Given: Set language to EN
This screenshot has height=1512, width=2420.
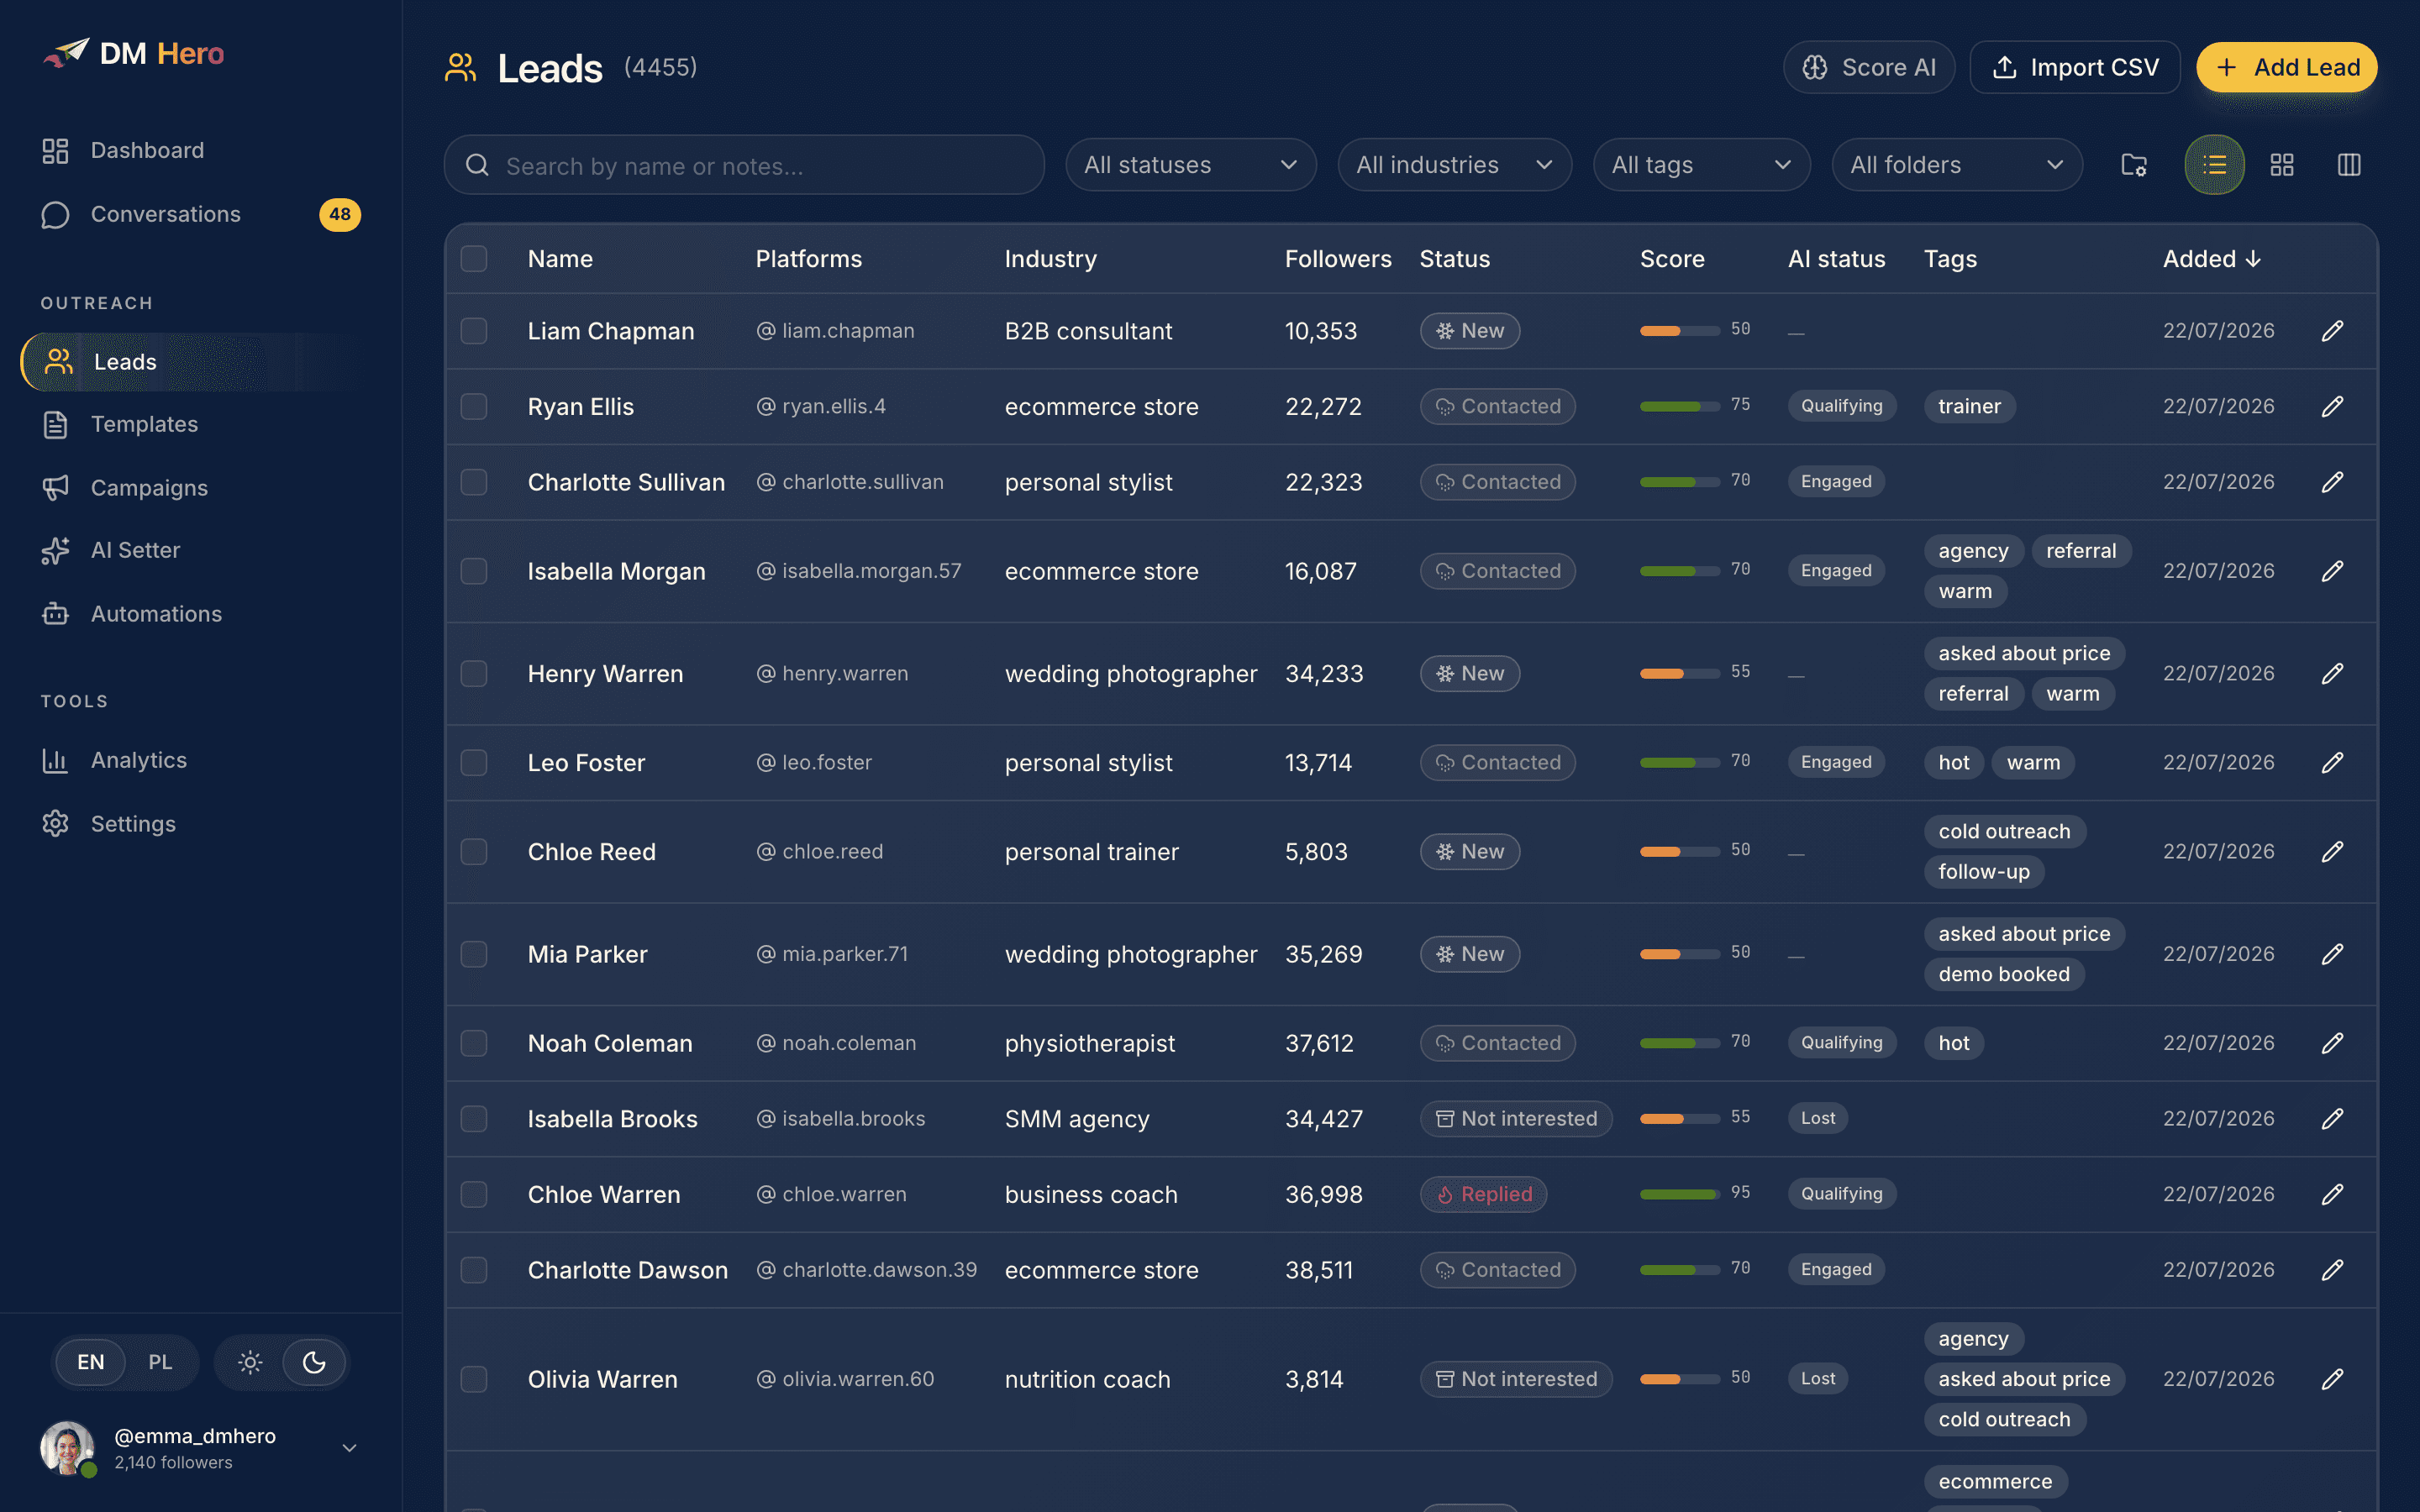Looking at the screenshot, I should coord(91,1362).
